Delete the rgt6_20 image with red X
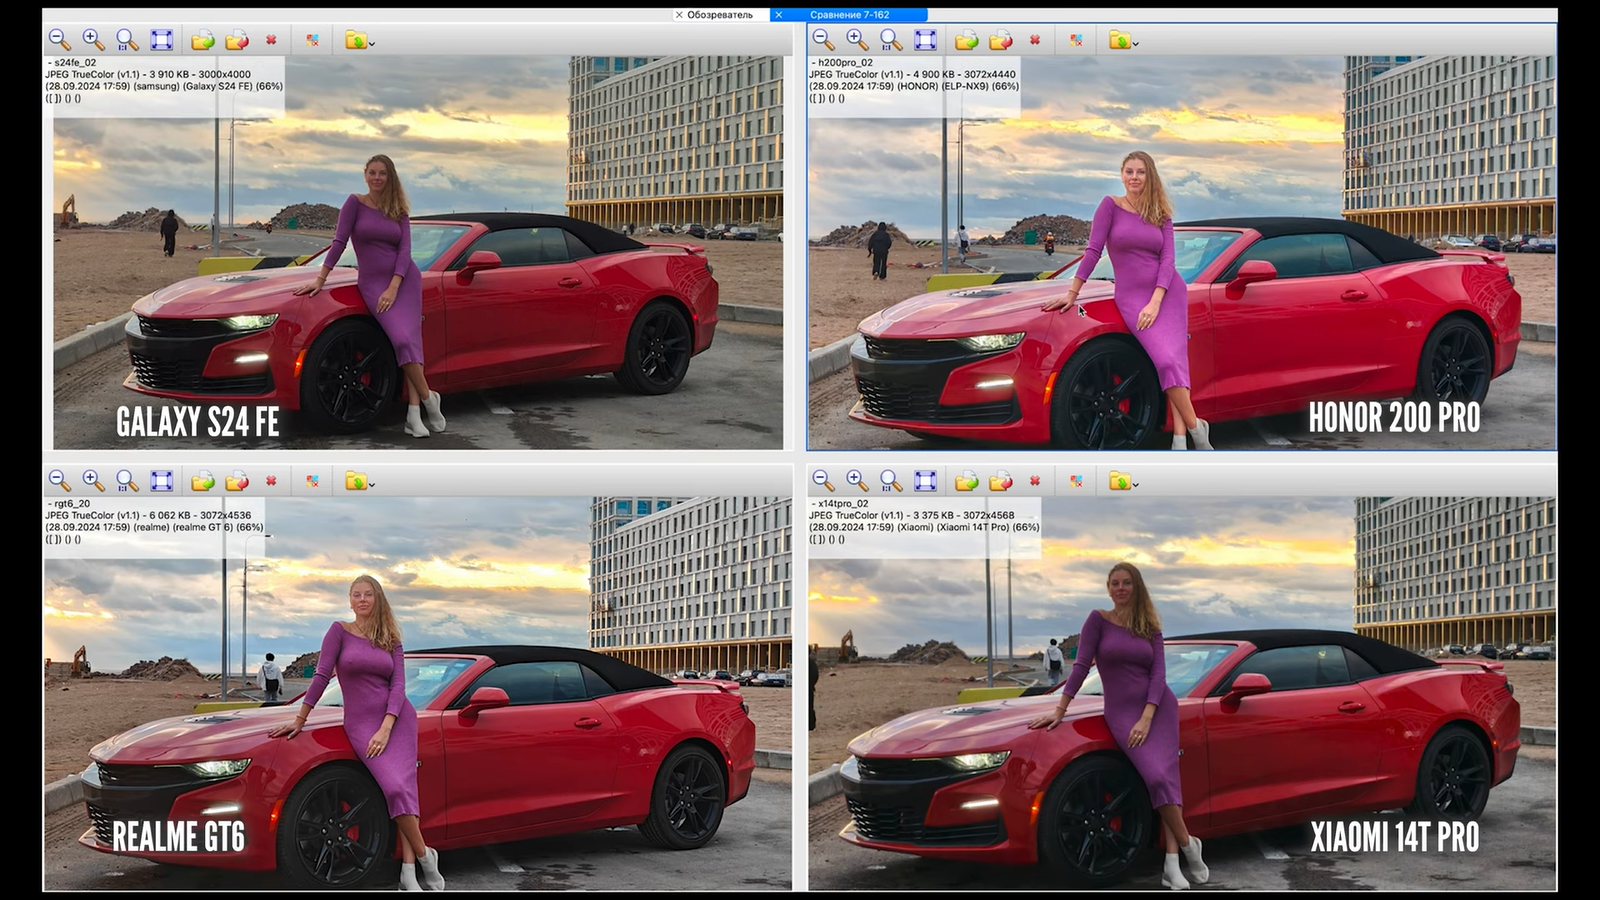Screen dimensions: 1600x900 point(271,481)
